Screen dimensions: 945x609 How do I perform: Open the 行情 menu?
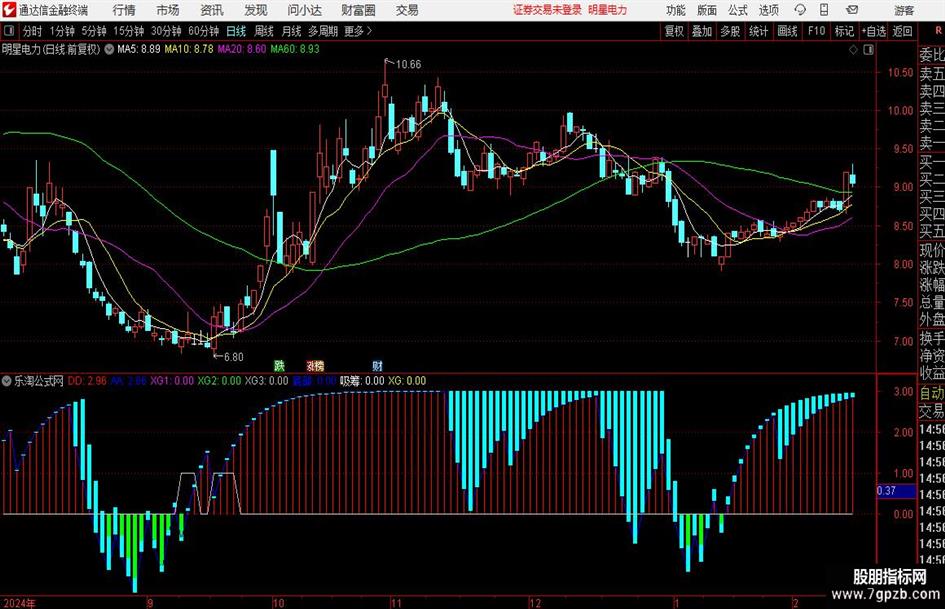coord(124,10)
